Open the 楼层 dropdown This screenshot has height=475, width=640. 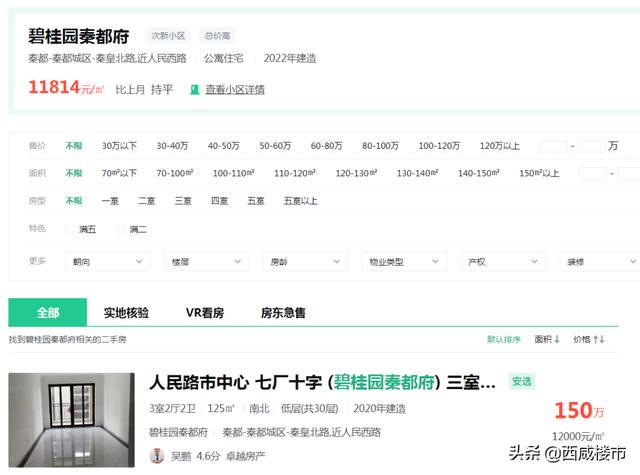coord(207,262)
